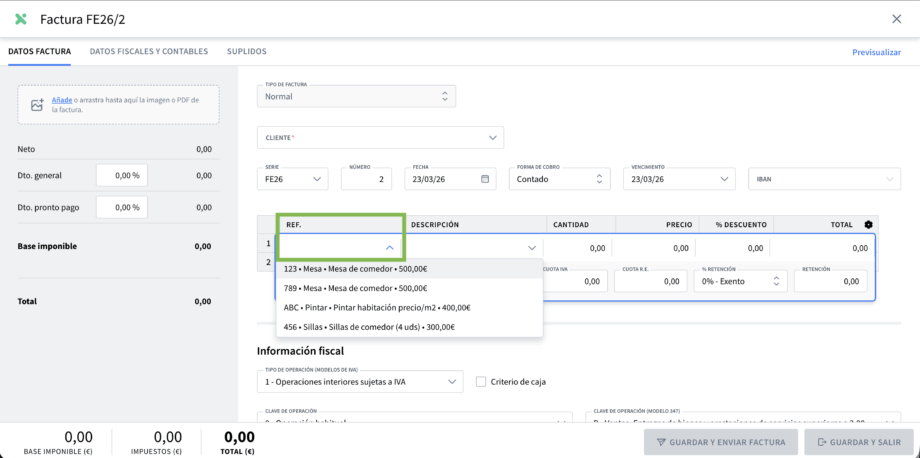Close the Factura FE26/2 dialog
The image size is (920, 458).
(896, 19)
